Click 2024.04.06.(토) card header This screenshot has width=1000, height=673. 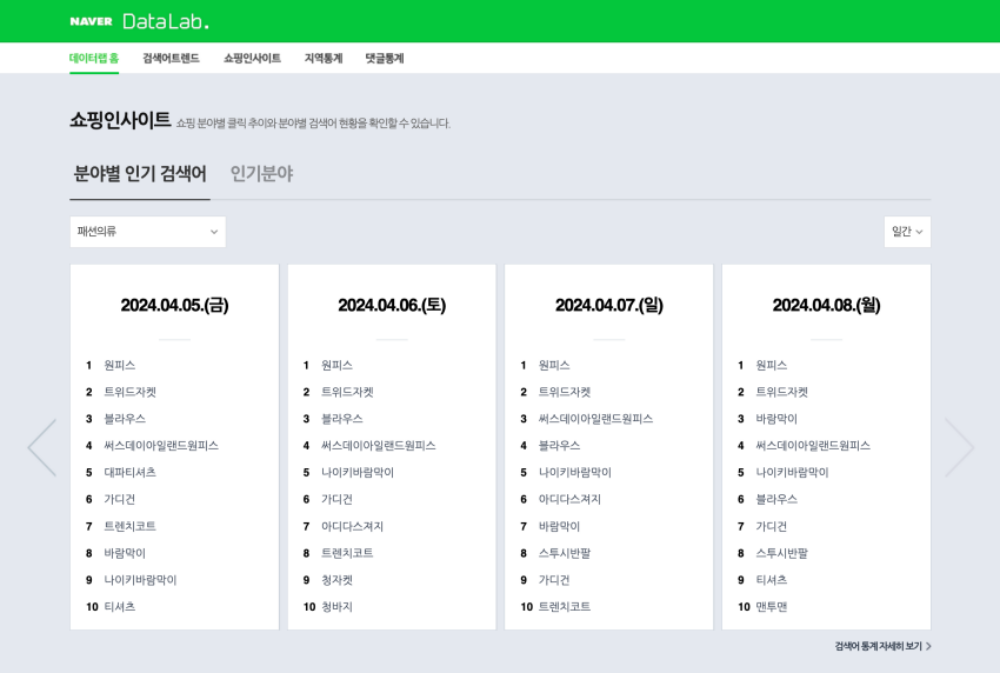pos(392,306)
